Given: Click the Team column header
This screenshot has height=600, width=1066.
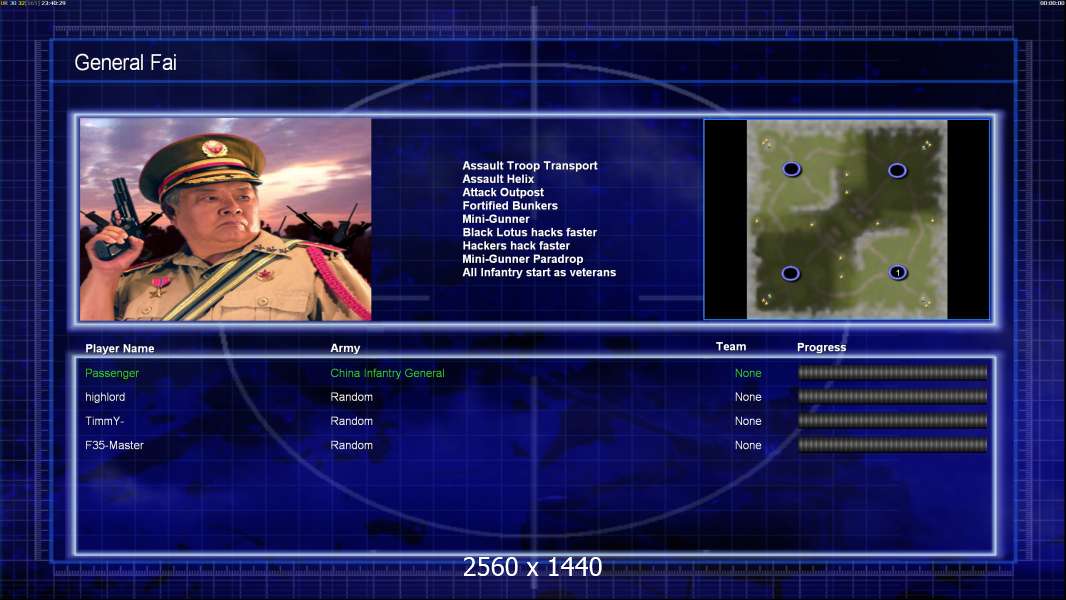Looking at the screenshot, I should pos(731,347).
